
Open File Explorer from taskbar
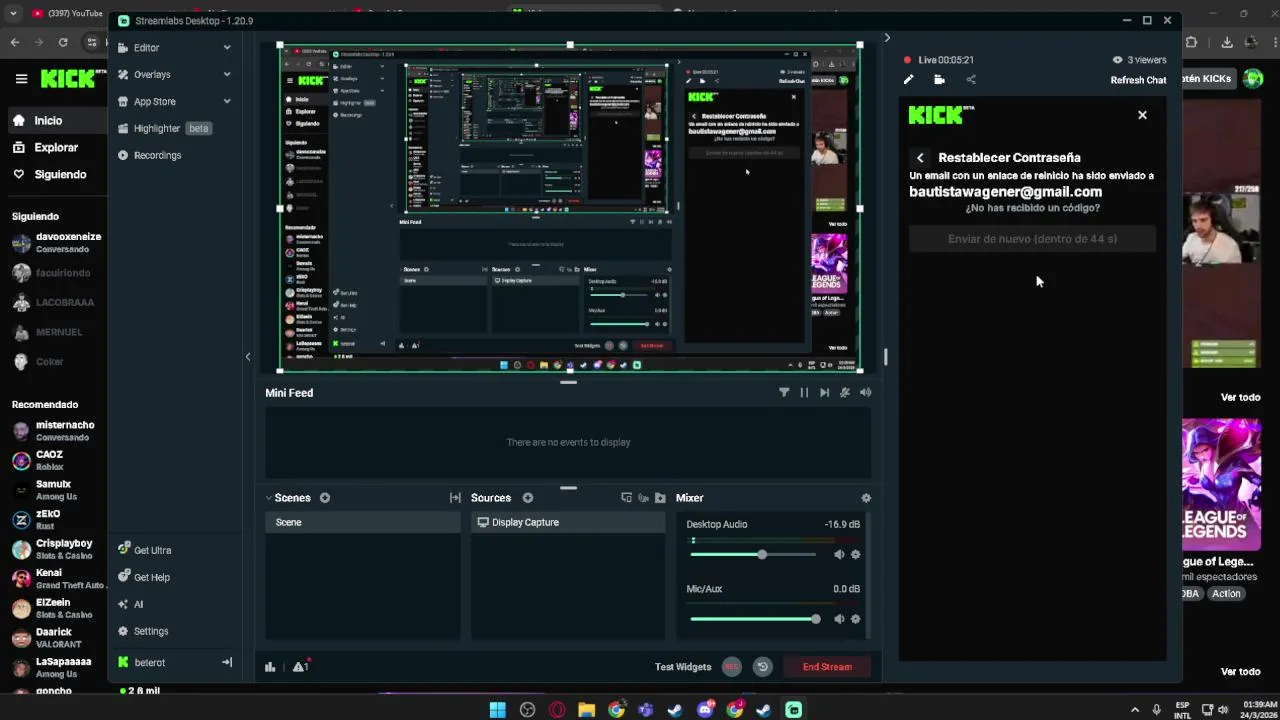coord(586,710)
